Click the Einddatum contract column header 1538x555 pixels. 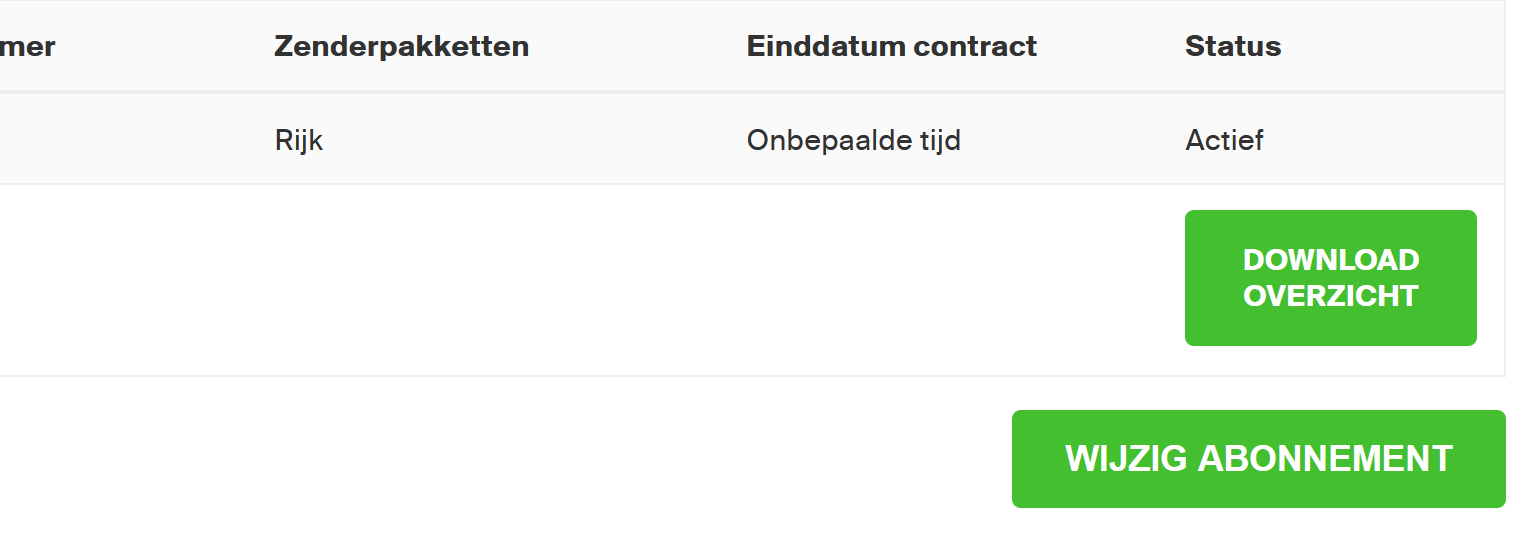pos(891,46)
